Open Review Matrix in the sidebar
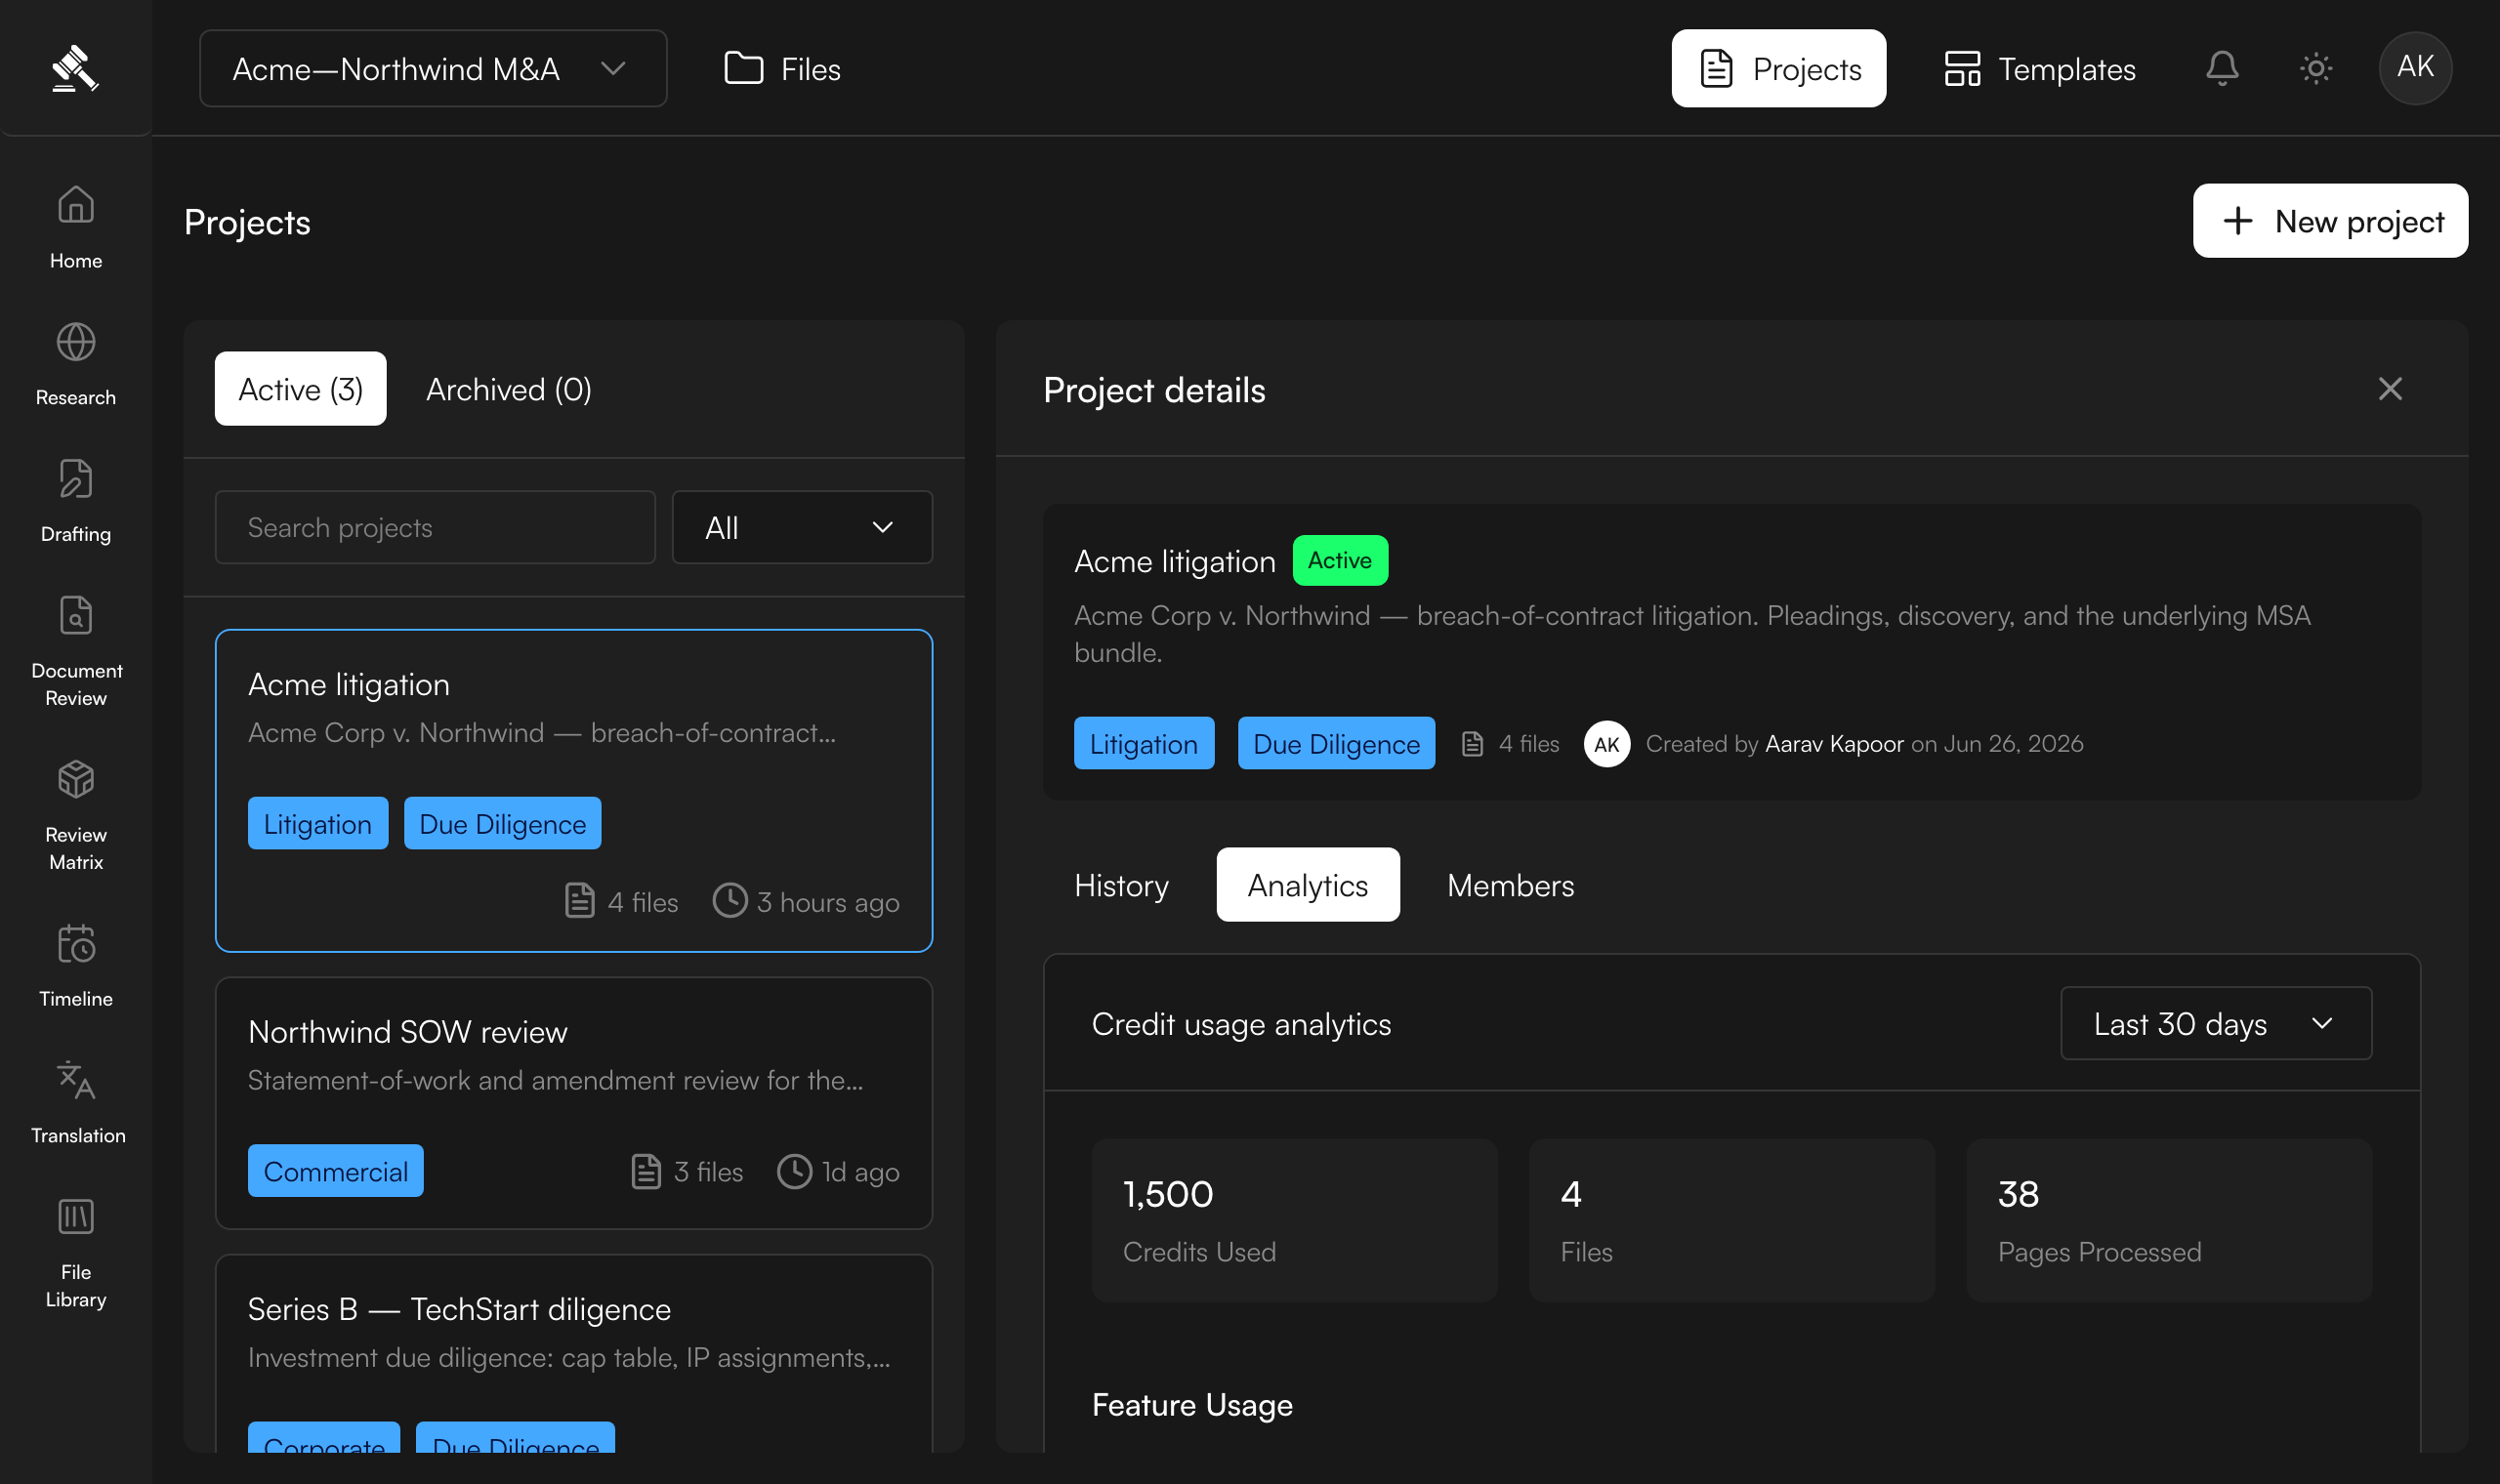Screen dimensions: 2500x1484 (76, 815)
